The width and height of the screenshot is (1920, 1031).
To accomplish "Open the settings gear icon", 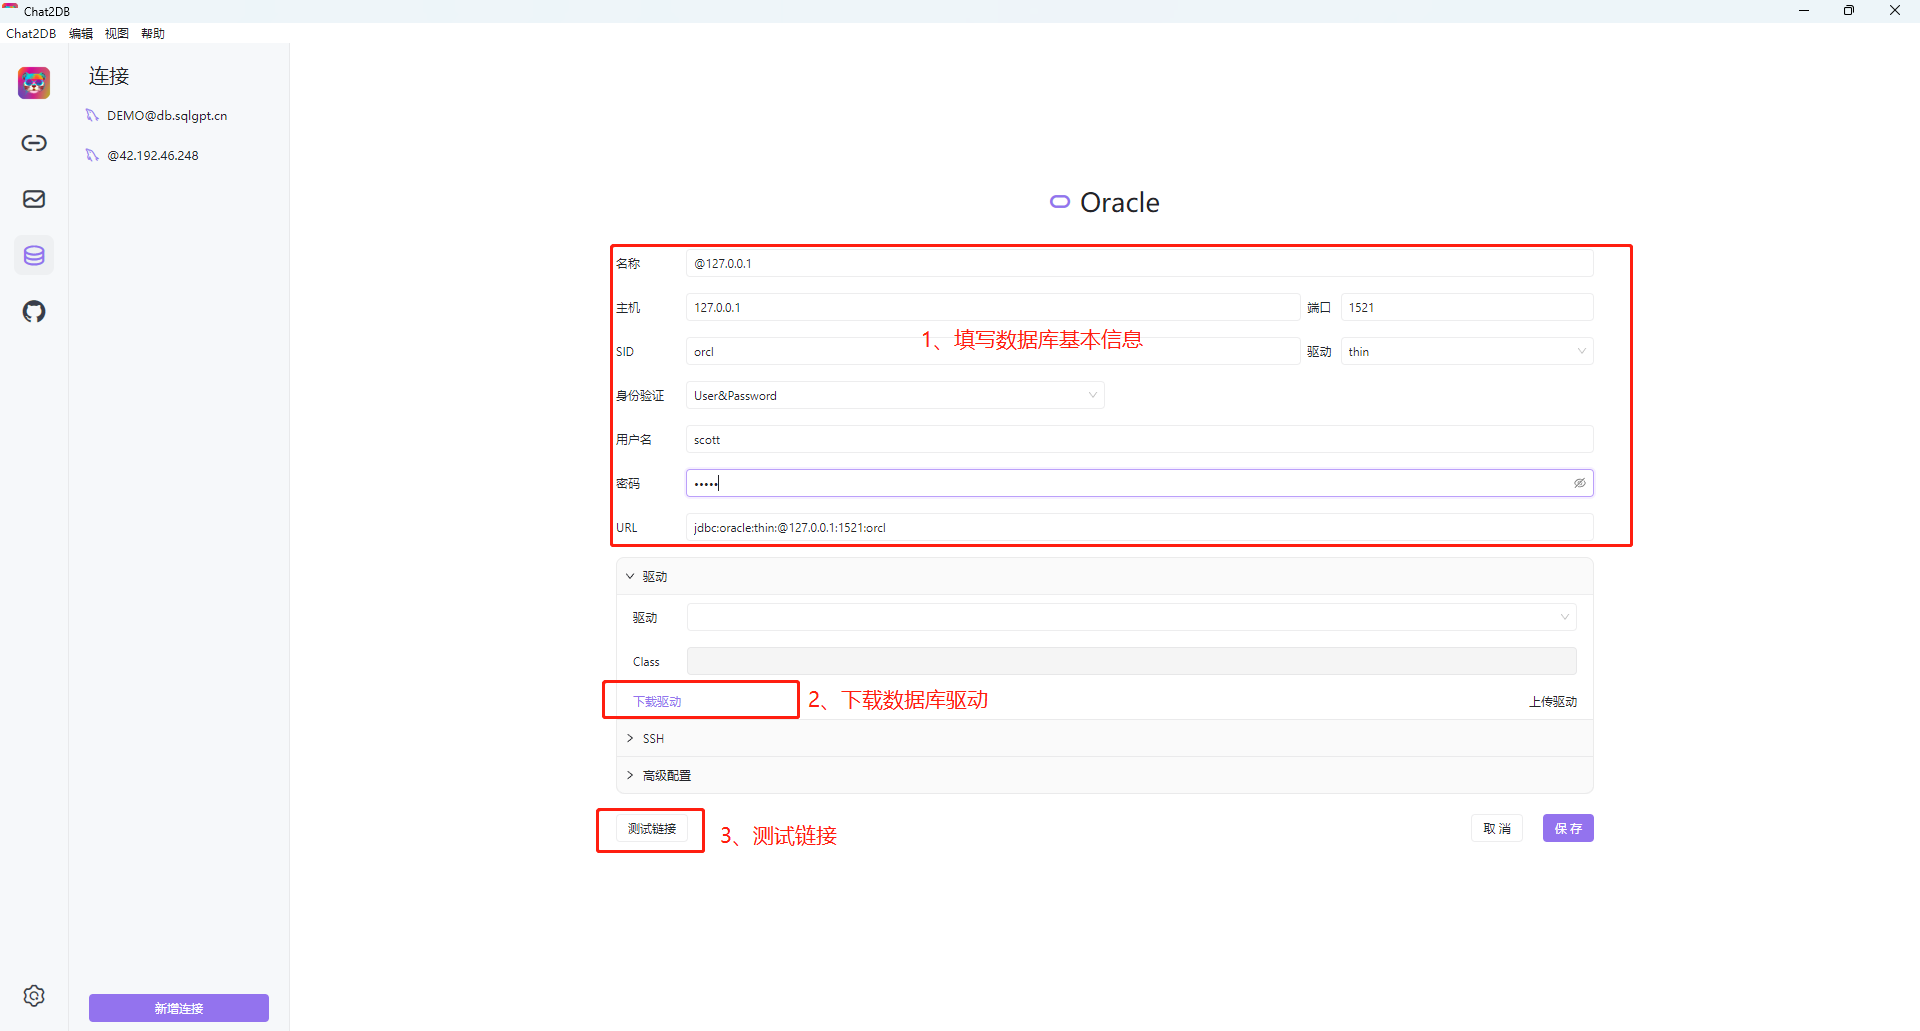I will pos(34,996).
